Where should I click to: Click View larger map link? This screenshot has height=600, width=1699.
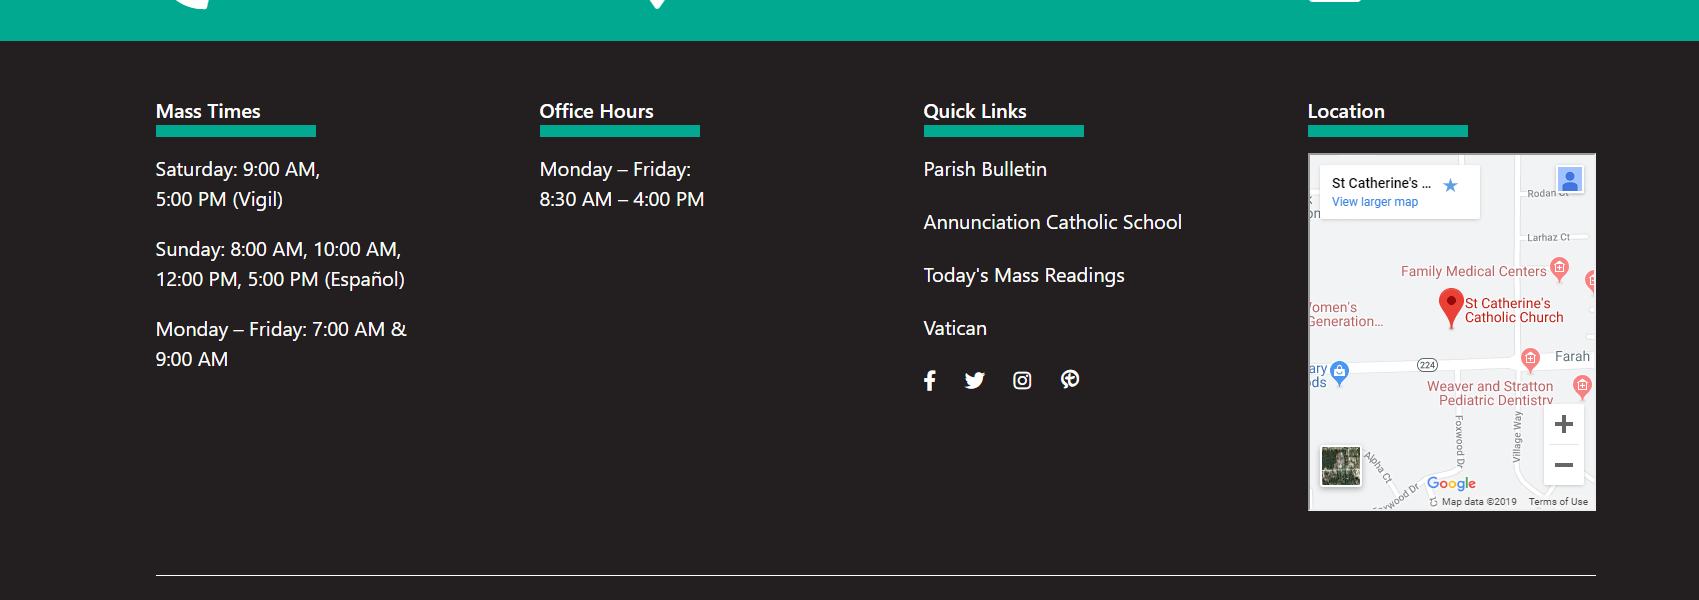point(1375,202)
